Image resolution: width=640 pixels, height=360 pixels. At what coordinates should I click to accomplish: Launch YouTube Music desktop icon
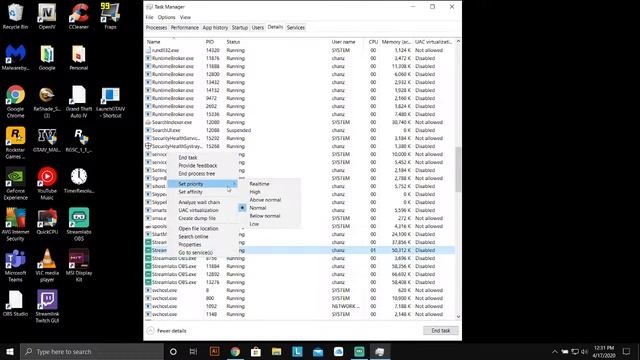pyautogui.click(x=47, y=183)
